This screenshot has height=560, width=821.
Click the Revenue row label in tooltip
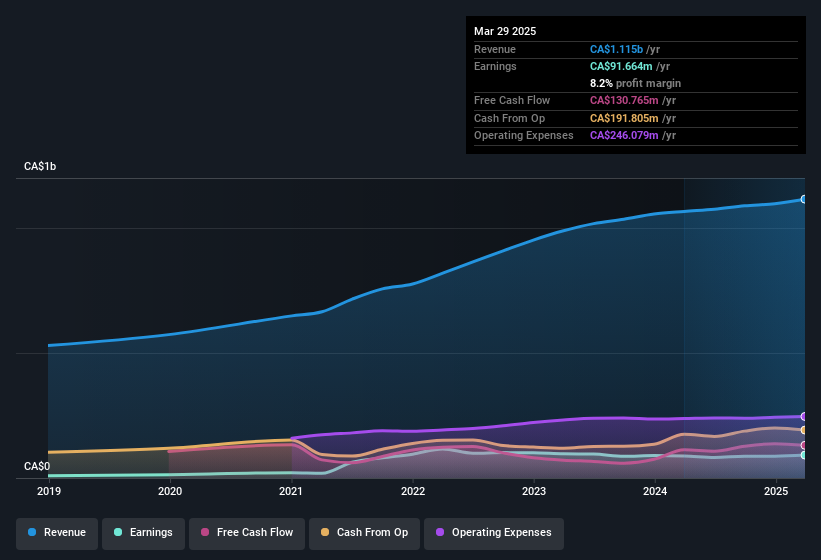tap(495, 49)
